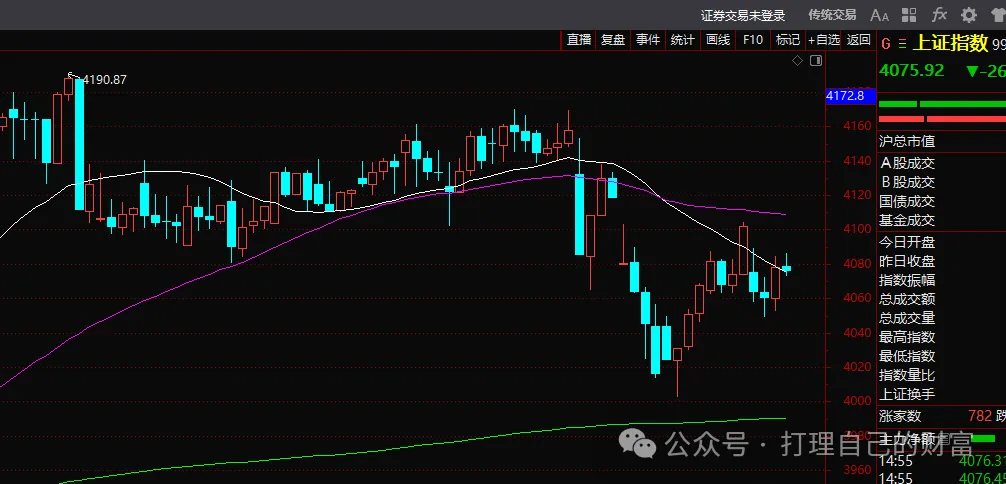Click the 4190.87 high price label
Image resolution: width=1006 pixels, height=484 pixels.
pyautogui.click(x=105, y=80)
